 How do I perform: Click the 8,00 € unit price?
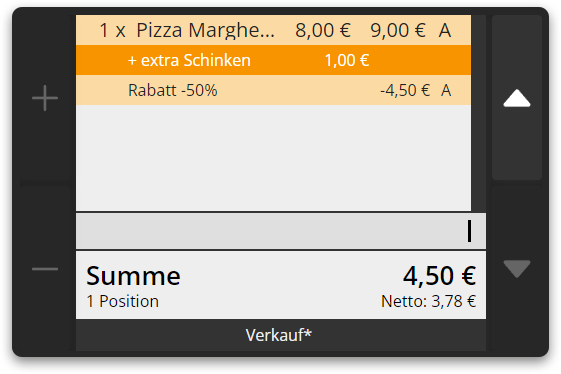323,30
